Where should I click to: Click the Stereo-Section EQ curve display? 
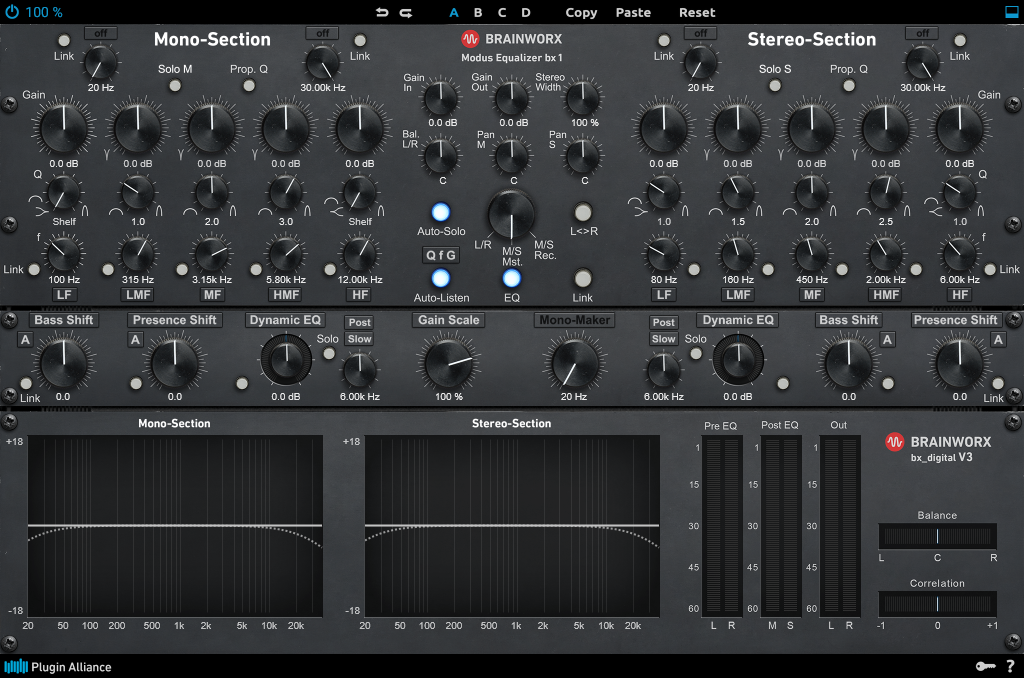point(512,526)
